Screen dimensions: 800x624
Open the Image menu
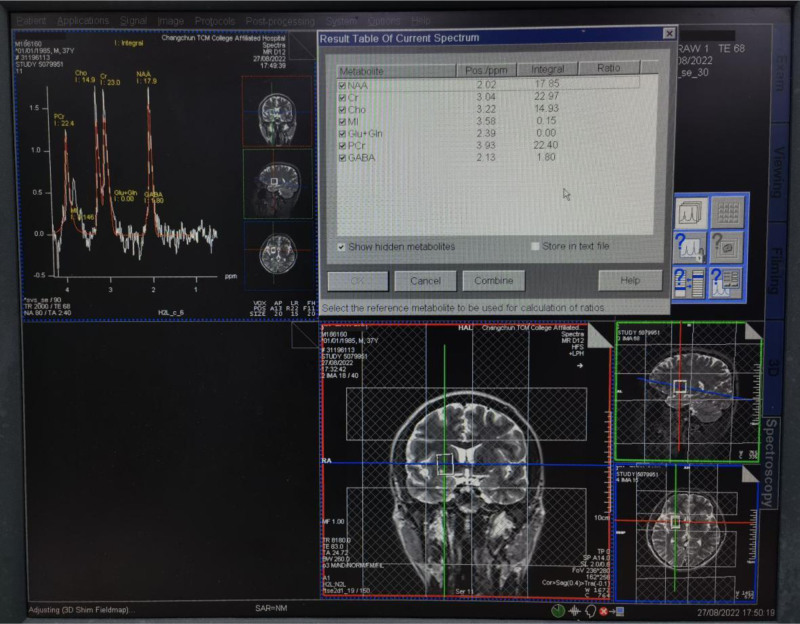tap(170, 21)
